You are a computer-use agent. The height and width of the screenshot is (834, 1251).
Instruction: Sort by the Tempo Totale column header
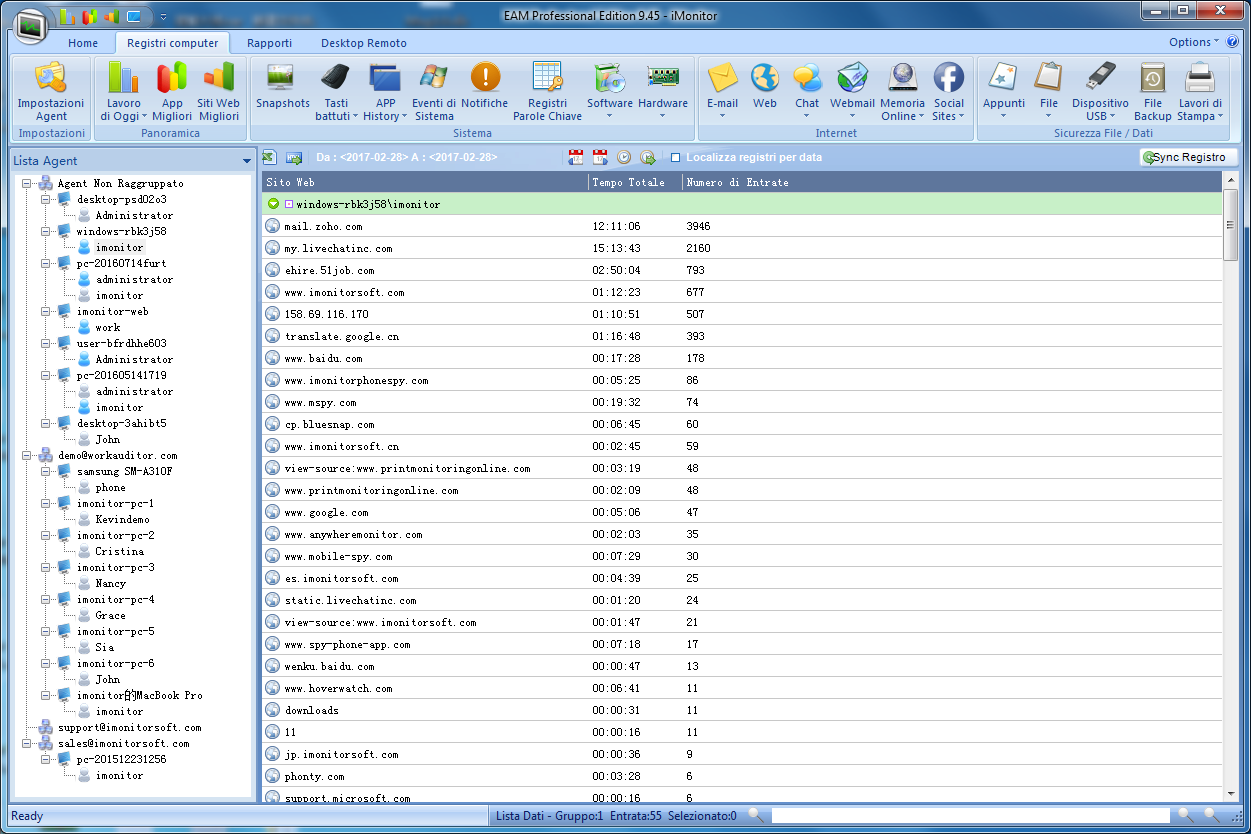[x=635, y=182]
